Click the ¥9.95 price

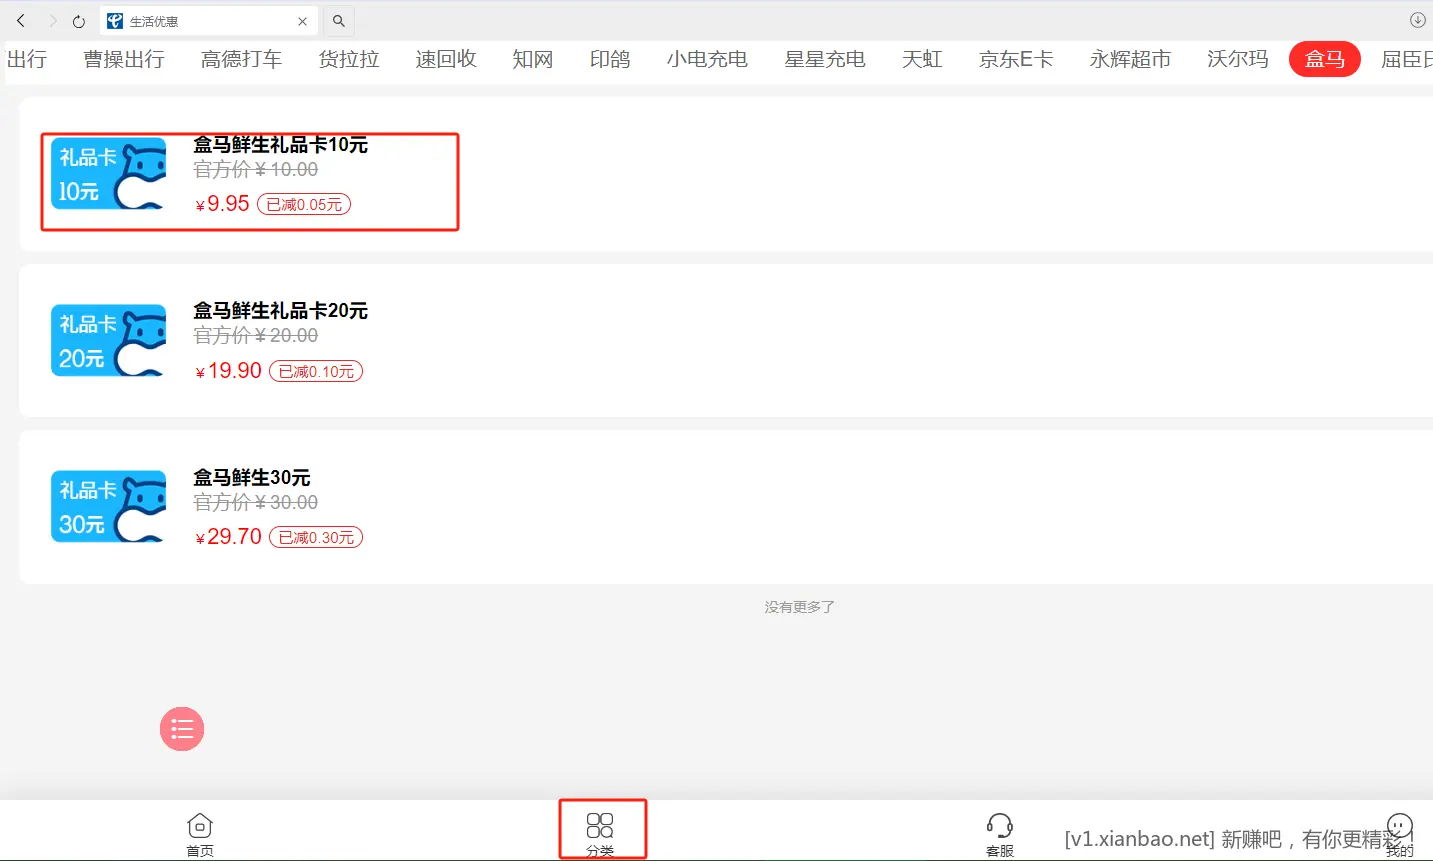[222, 204]
